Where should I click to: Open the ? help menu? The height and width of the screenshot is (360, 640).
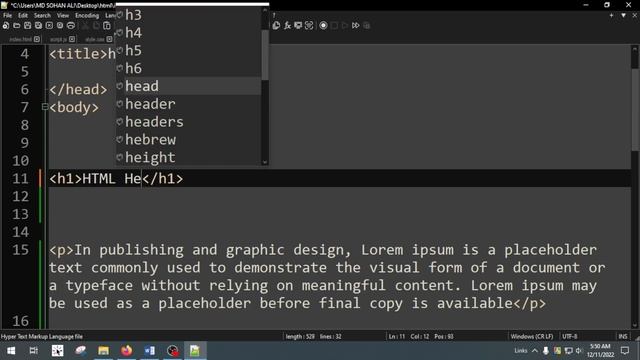274,16
